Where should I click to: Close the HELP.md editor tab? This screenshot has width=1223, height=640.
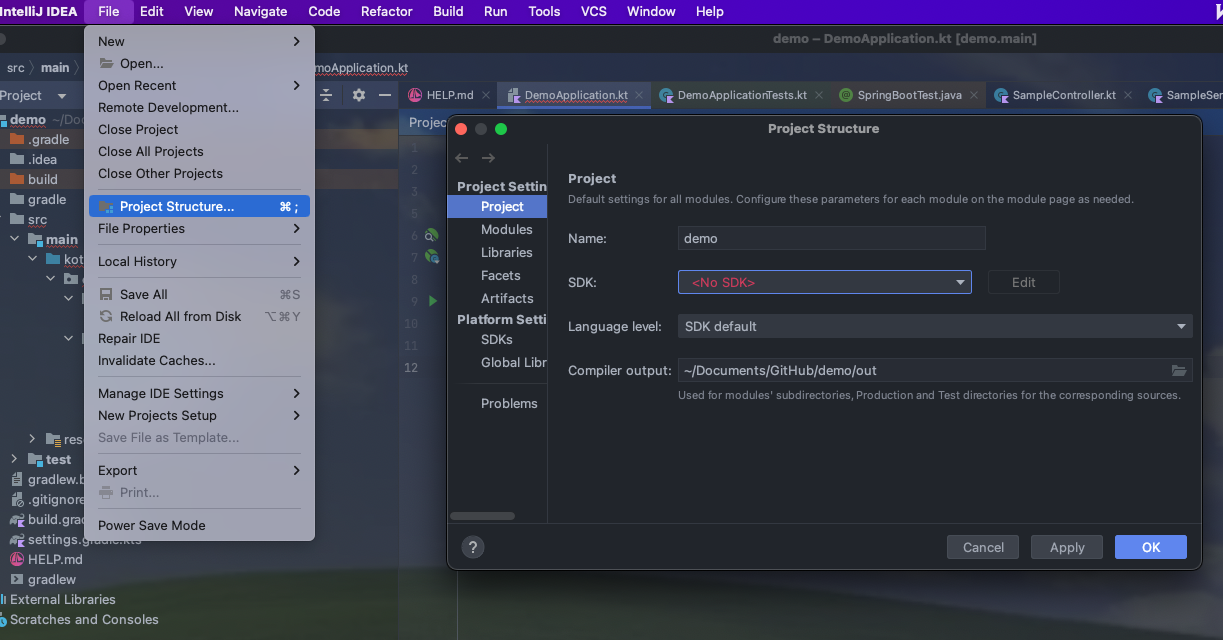[x=486, y=95]
